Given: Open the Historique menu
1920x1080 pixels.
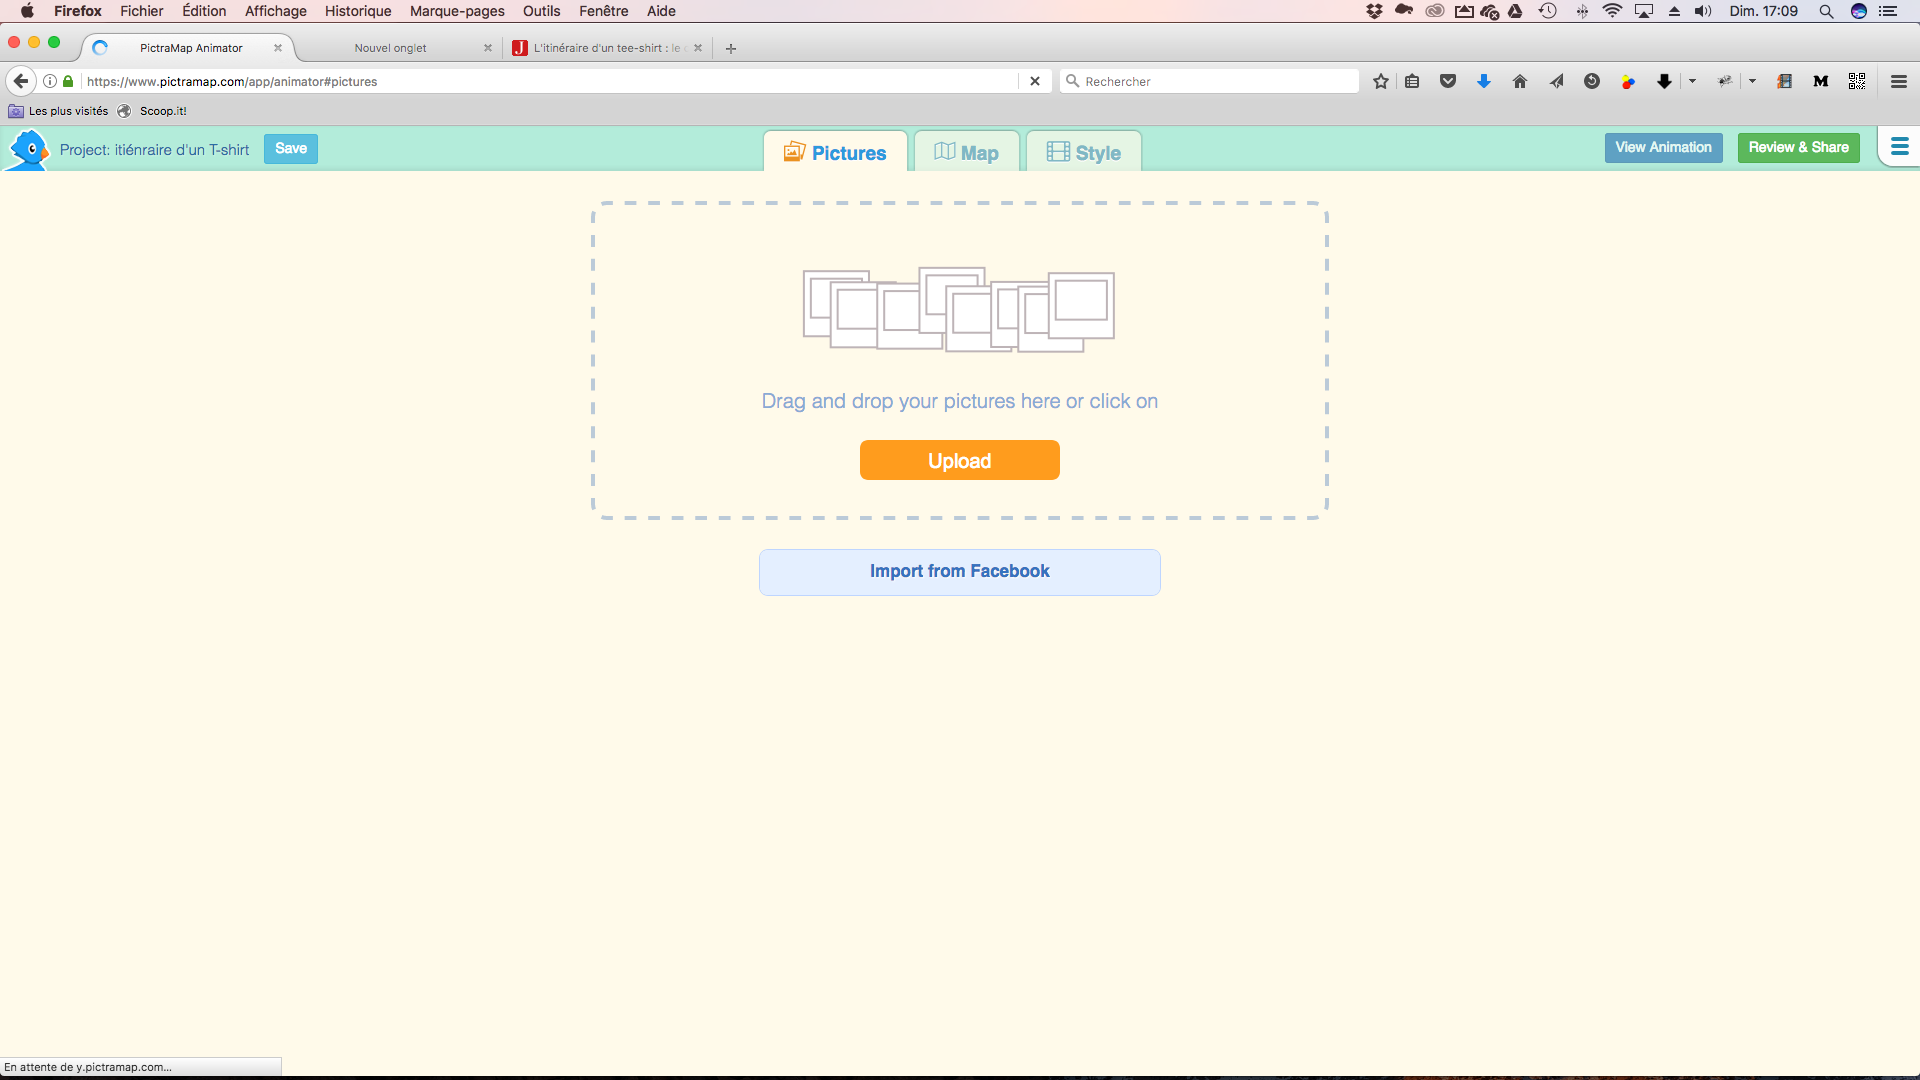Looking at the screenshot, I should (x=356, y=11).
